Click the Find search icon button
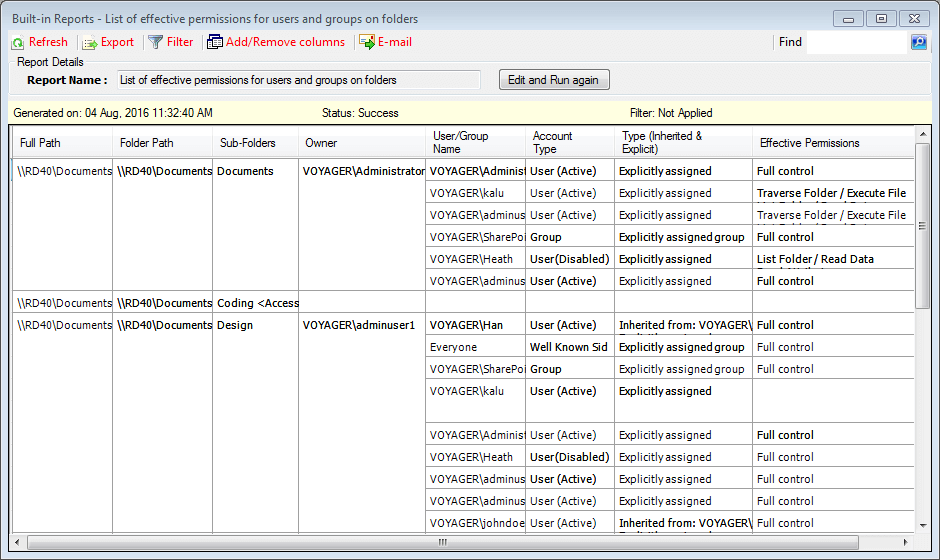This screenshot has width=940, height=560. click(918, 42)
